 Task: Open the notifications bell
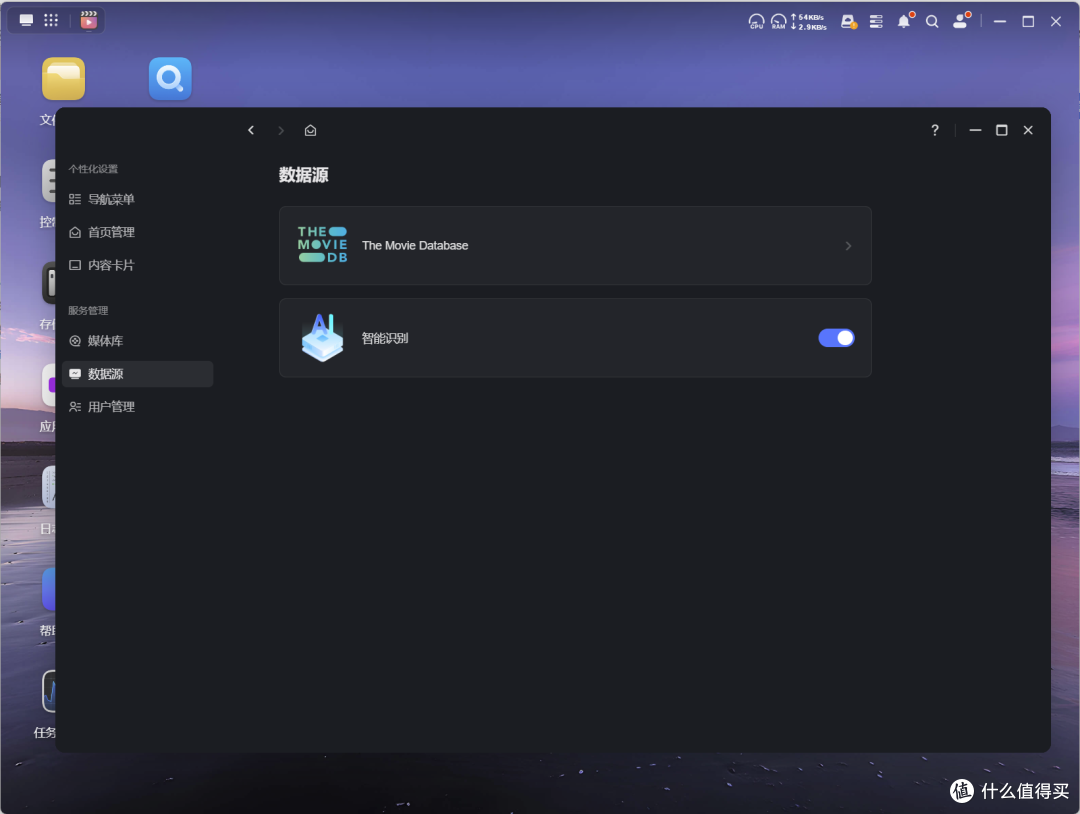click(904, 21)
